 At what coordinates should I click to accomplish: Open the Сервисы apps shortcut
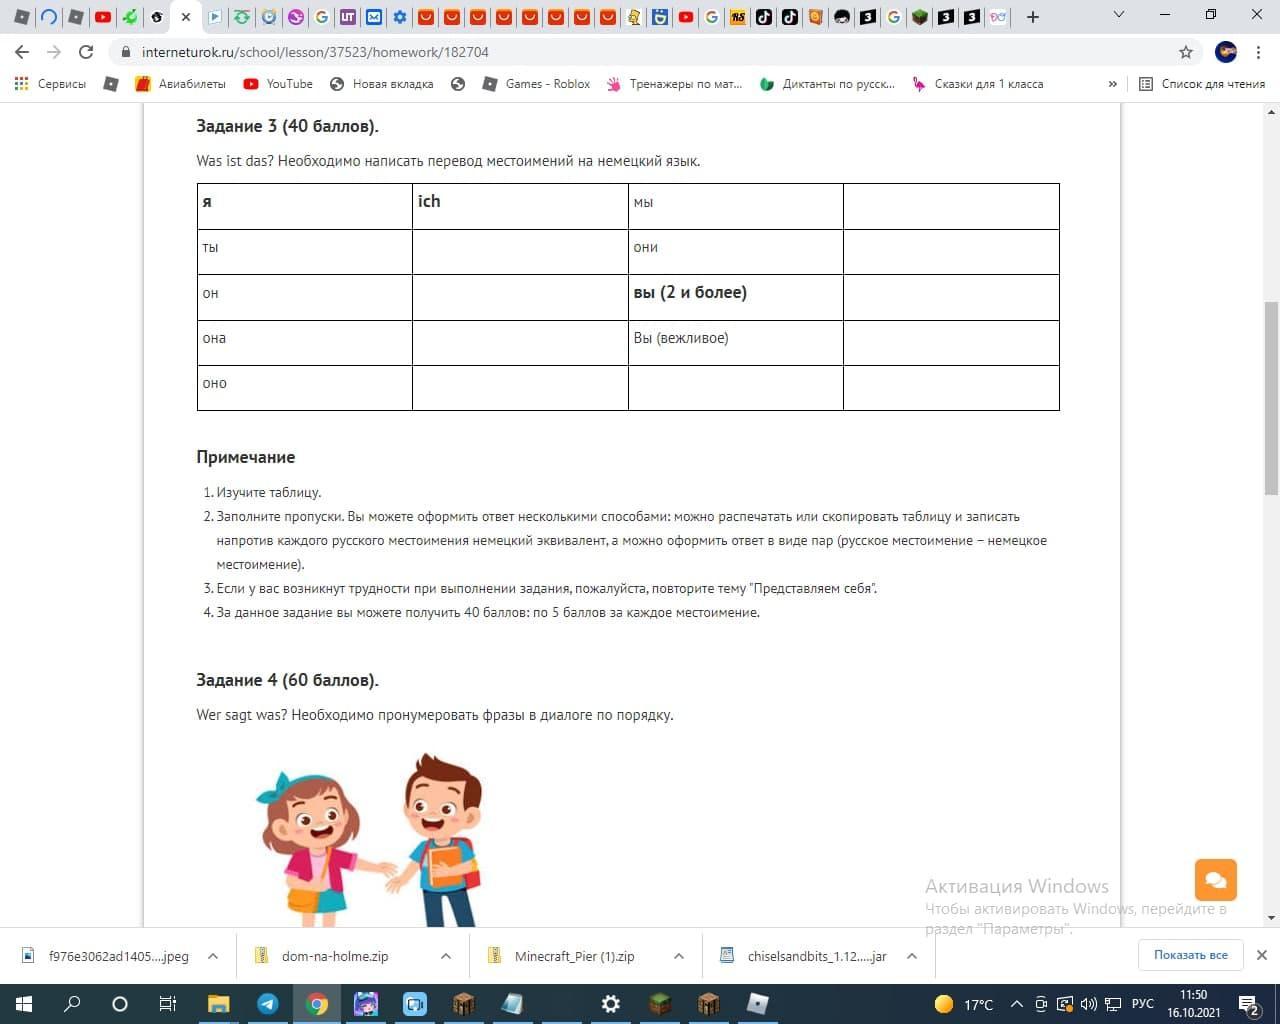[50, 84]
